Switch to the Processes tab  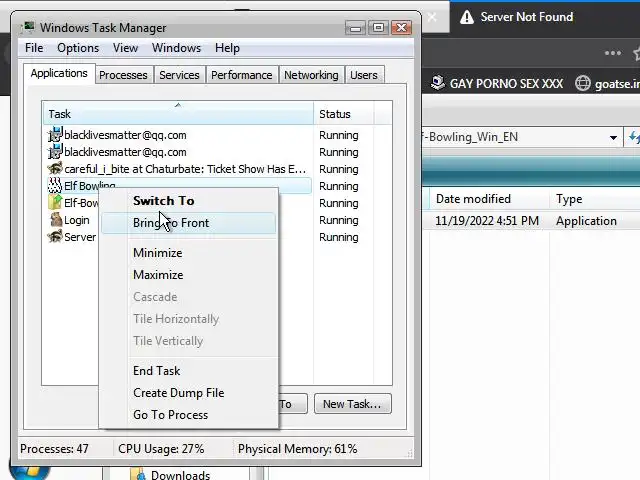point(123,75)
